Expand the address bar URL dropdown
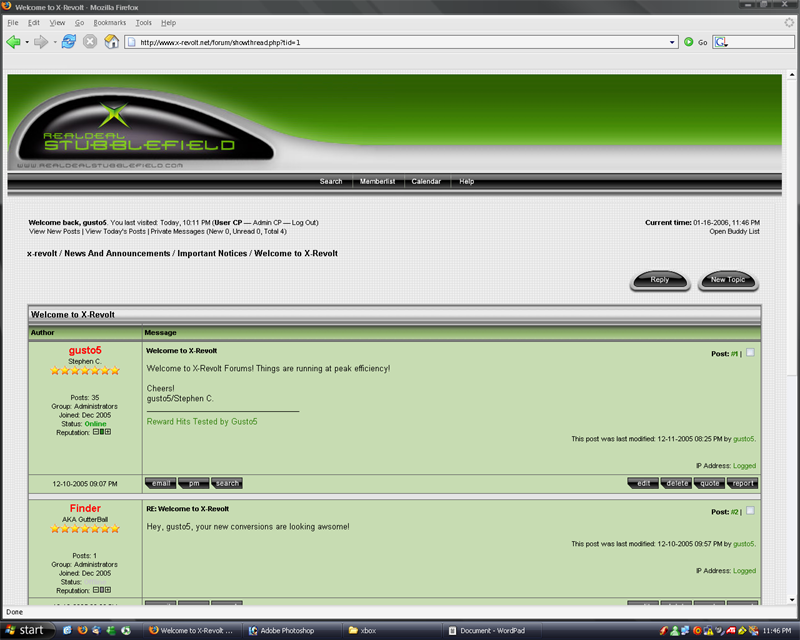The width and height of the screenshot is (800, 640). [672, 42]
